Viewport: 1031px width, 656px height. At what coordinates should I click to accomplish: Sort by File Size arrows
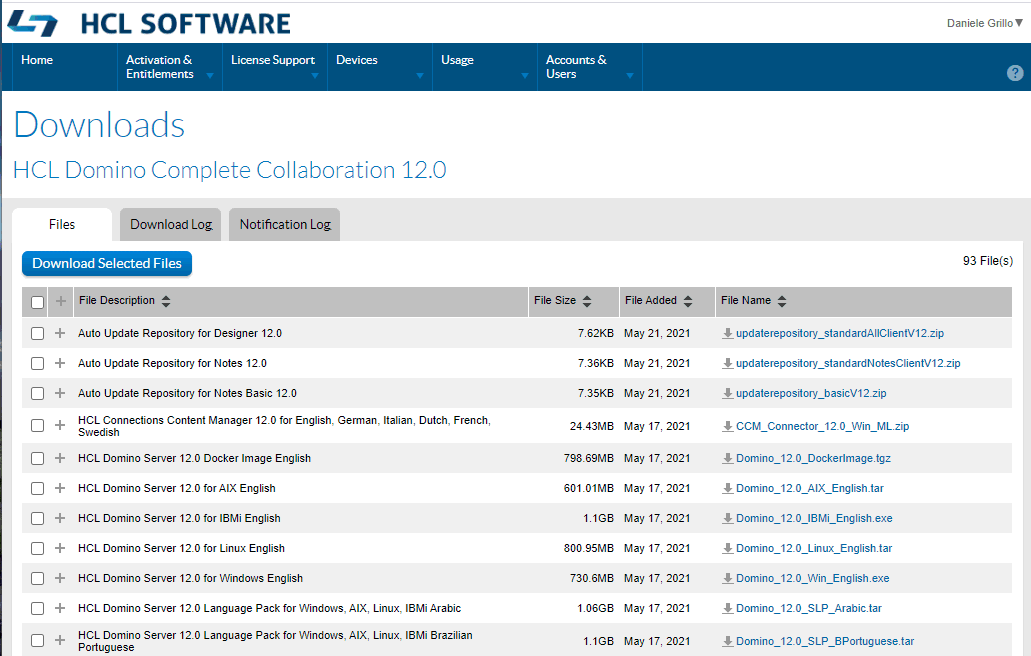point(587,301)
